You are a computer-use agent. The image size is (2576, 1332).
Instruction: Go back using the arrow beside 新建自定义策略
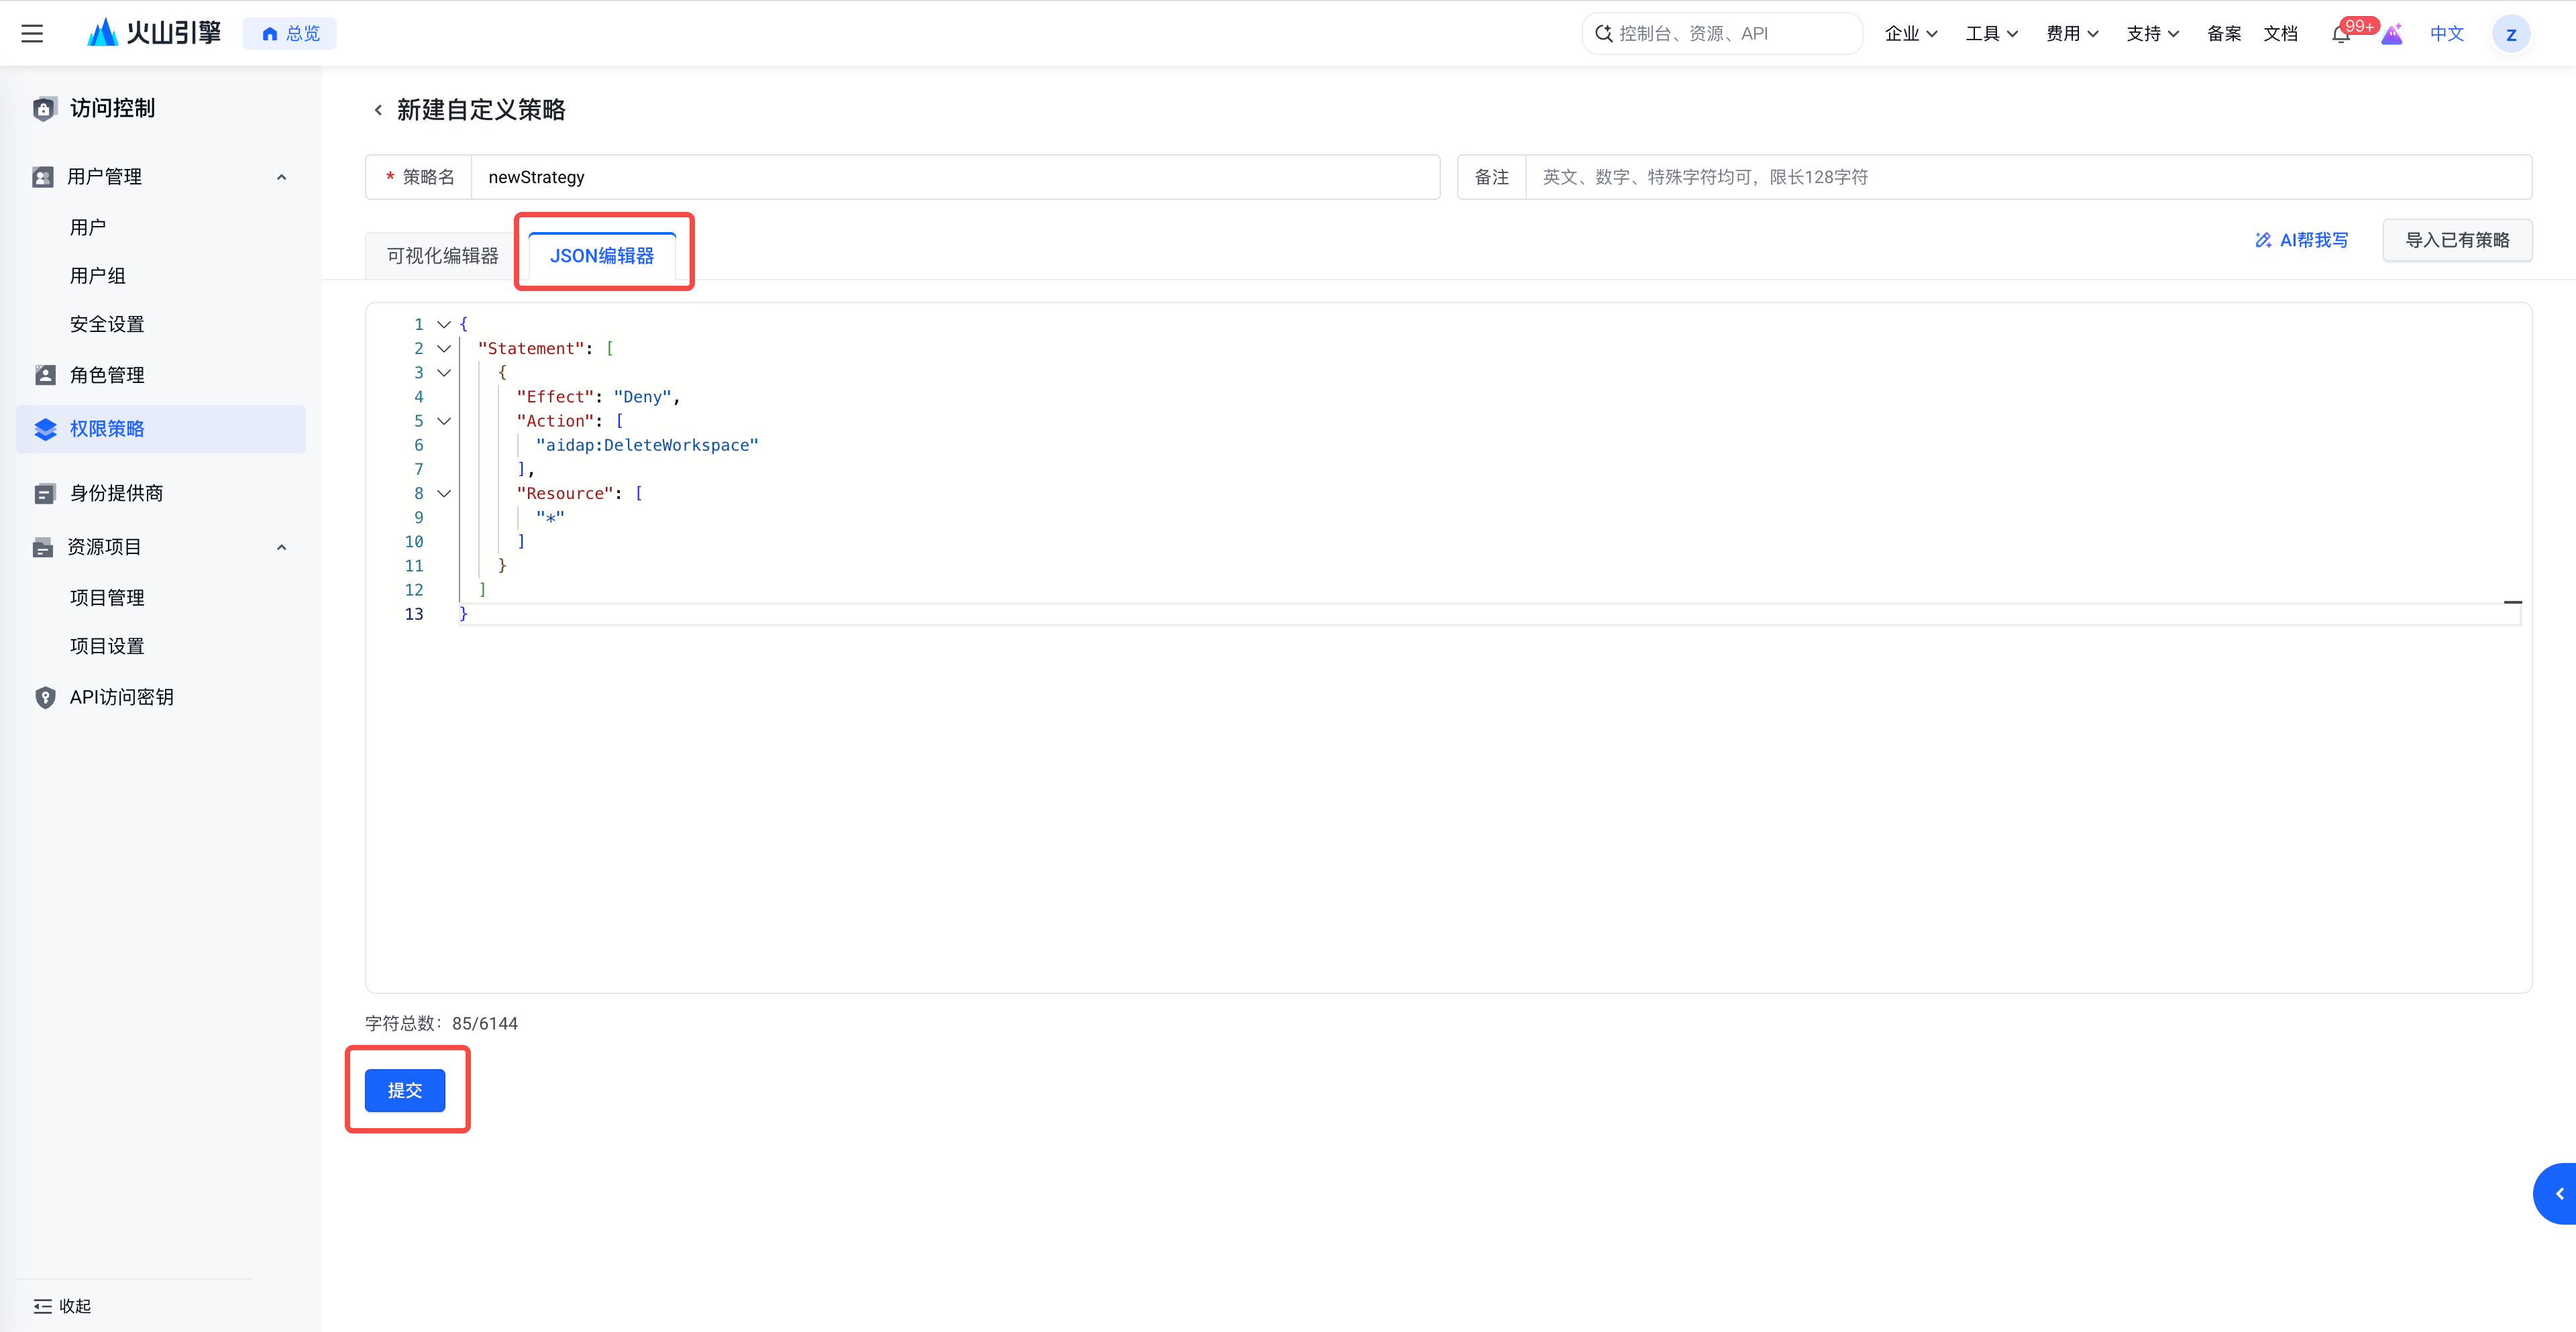[378, 110]
